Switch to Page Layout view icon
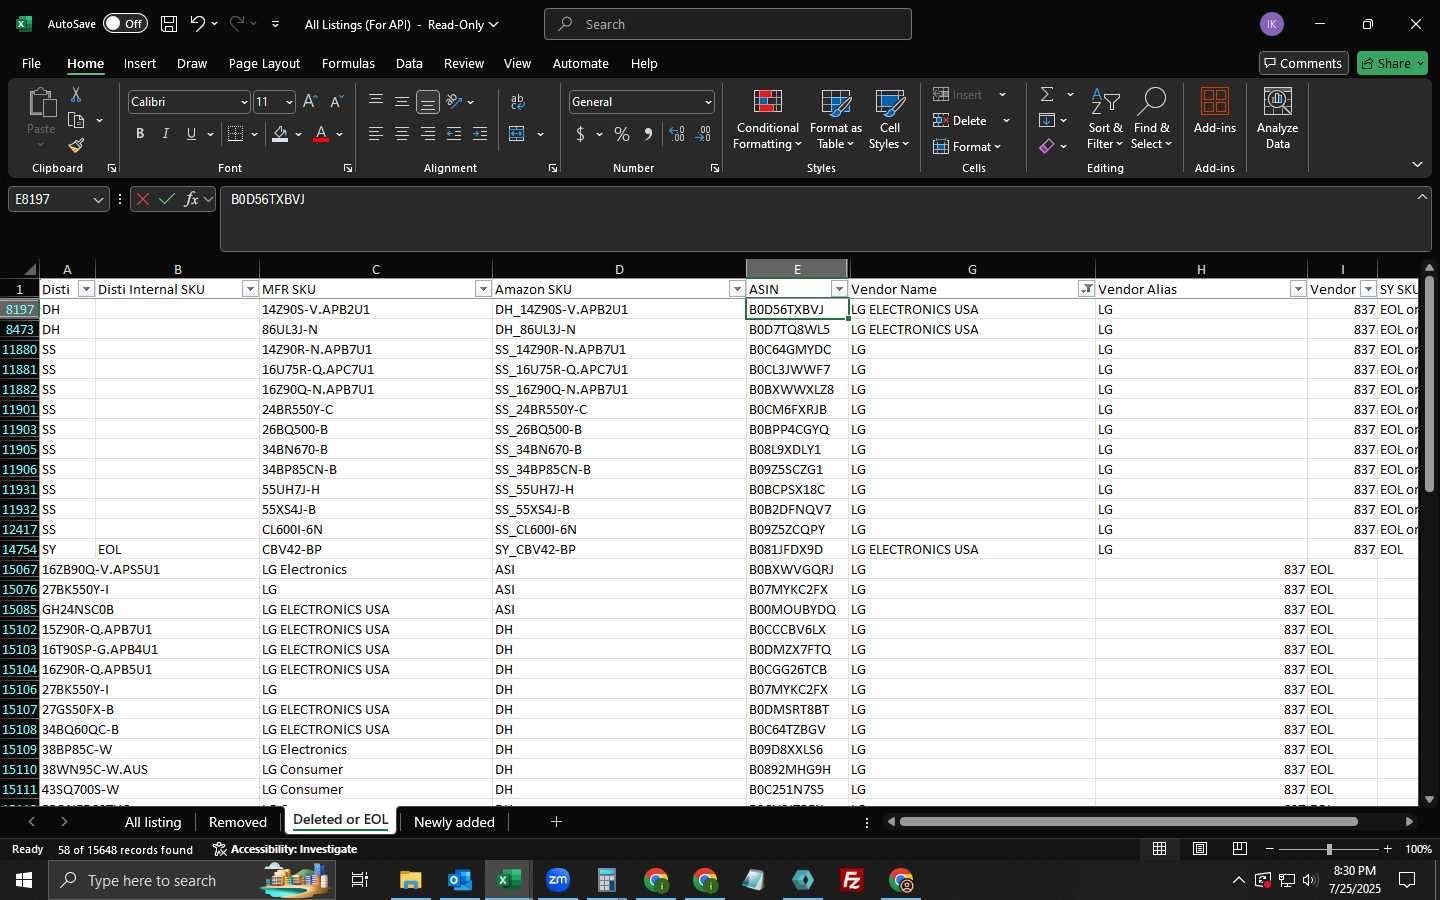 (1200, 849)
